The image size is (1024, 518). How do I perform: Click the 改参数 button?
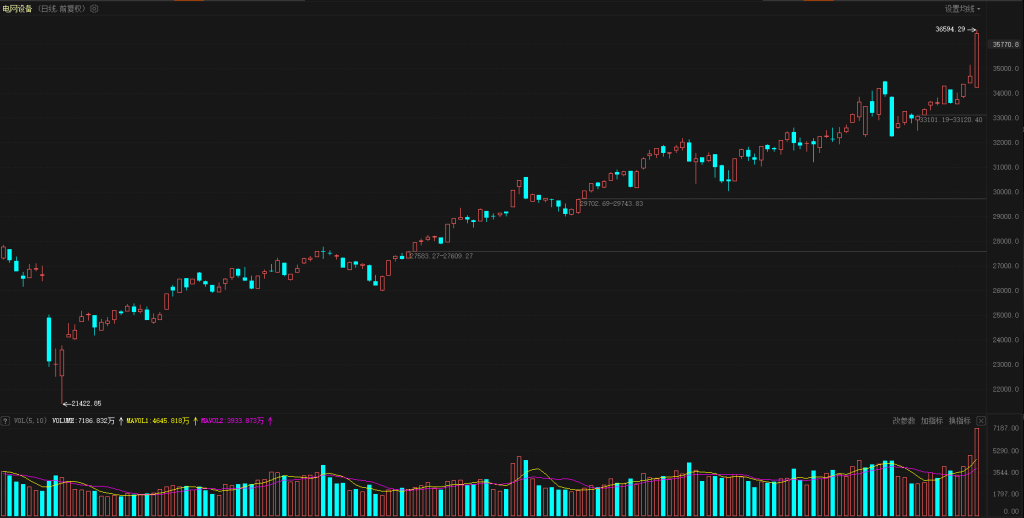[904, 421]
